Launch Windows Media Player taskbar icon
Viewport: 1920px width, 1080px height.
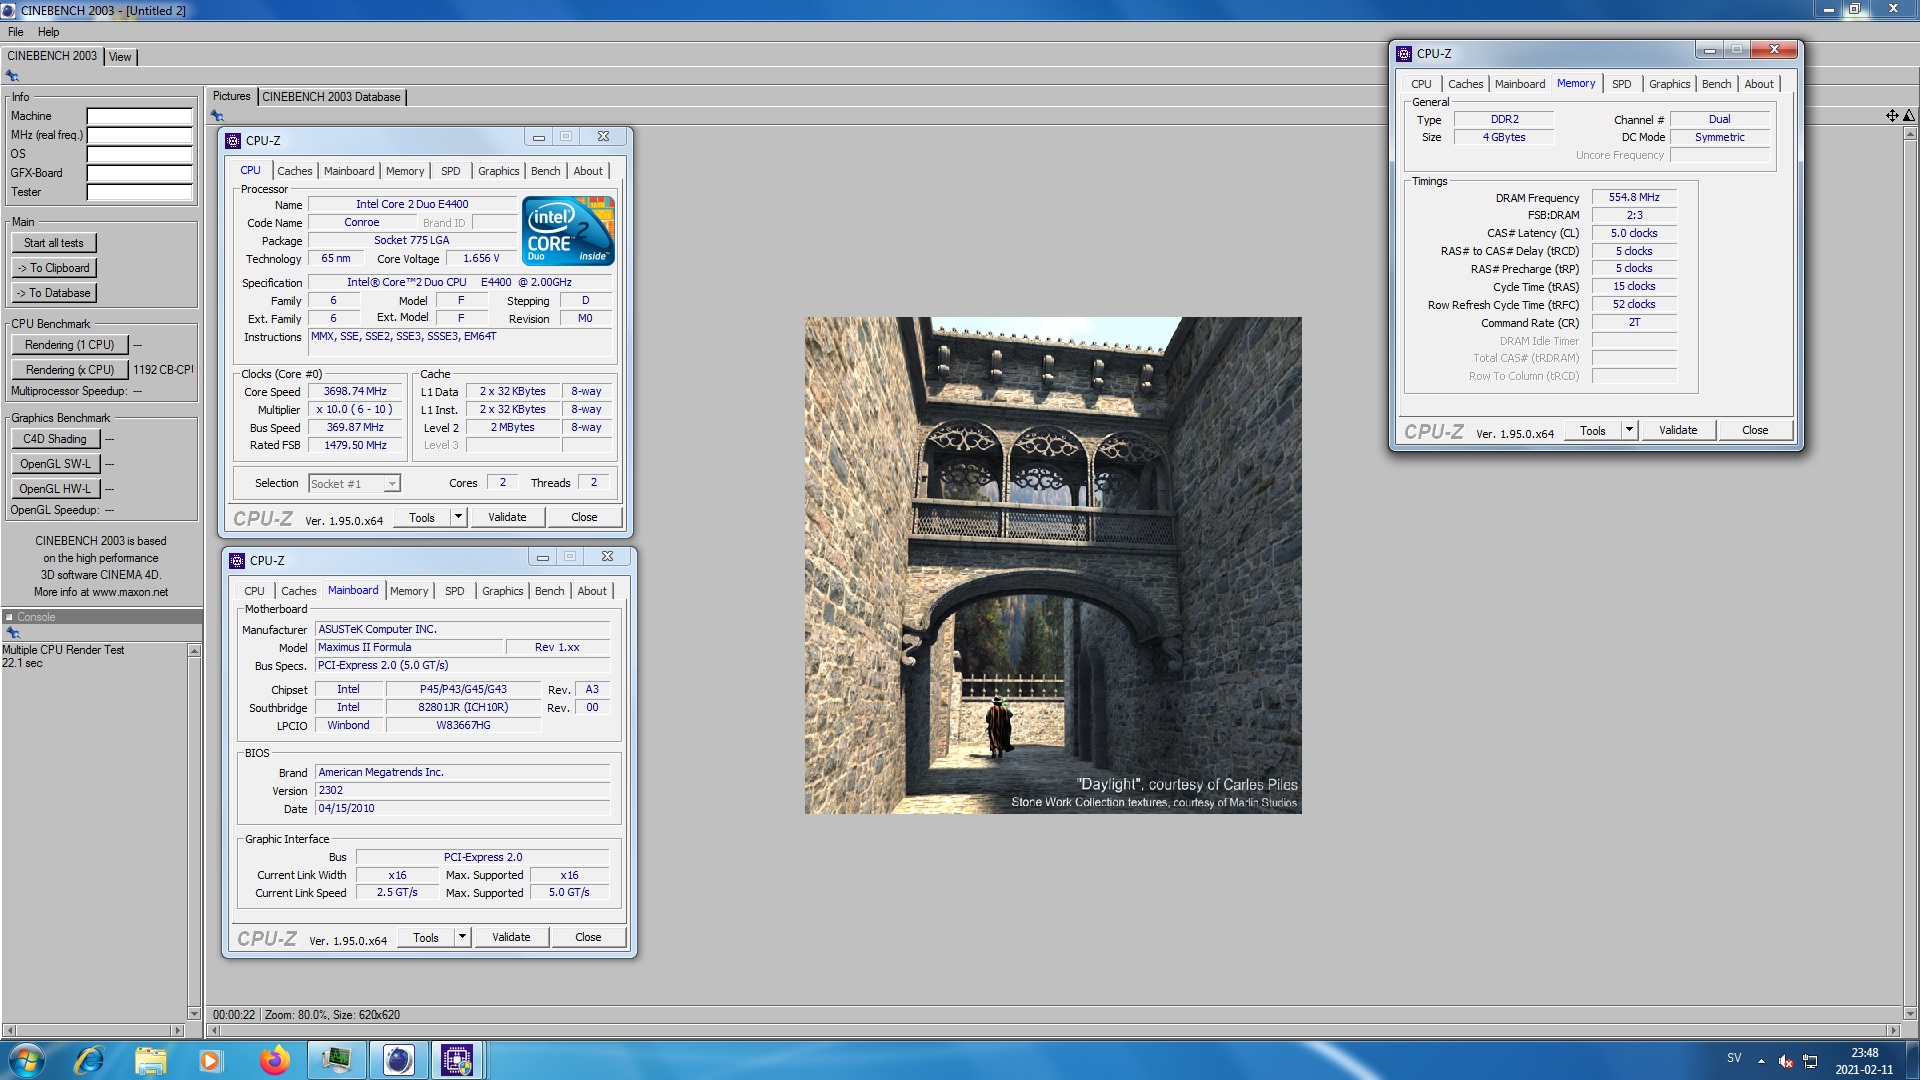[211, 1060]
